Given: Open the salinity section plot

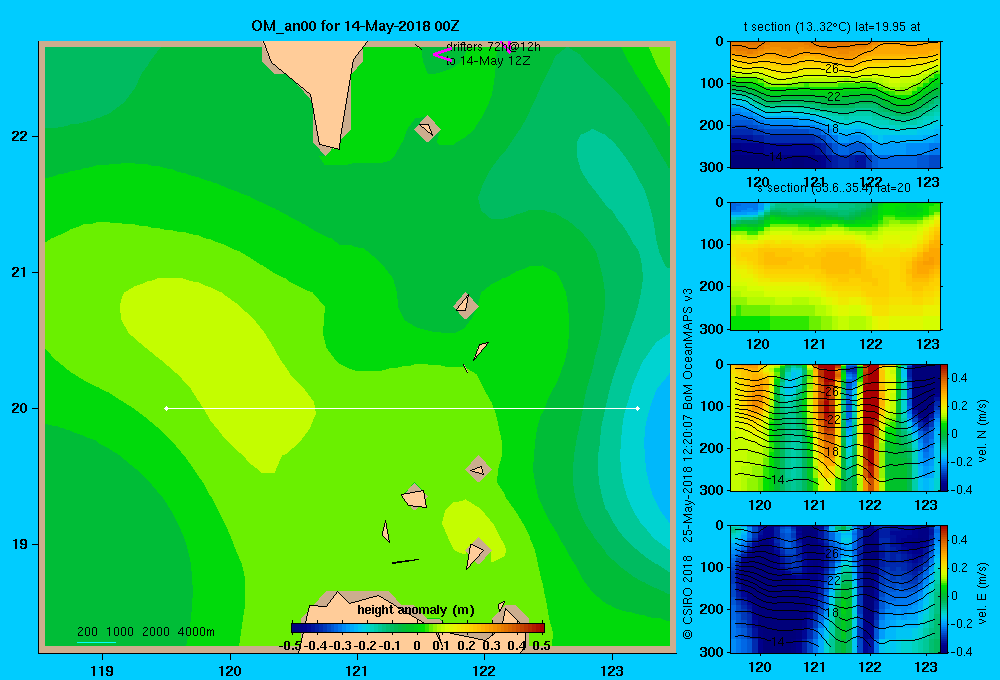Looking at the screenshot, I should (835, 266).
